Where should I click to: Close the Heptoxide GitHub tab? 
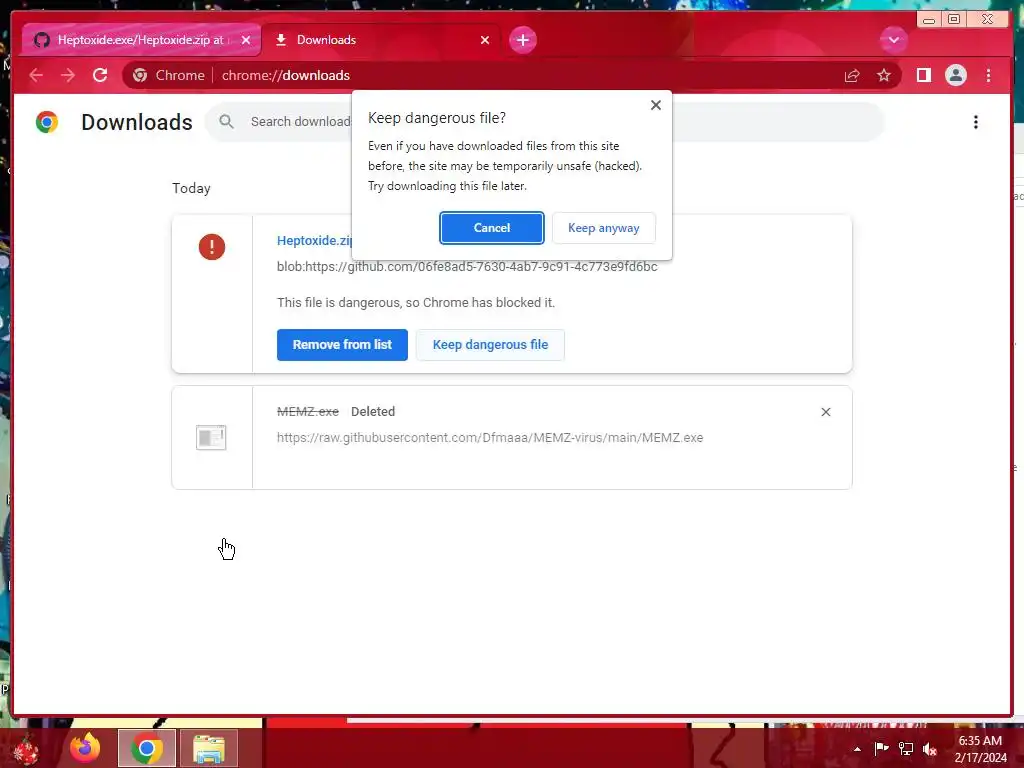246,40
